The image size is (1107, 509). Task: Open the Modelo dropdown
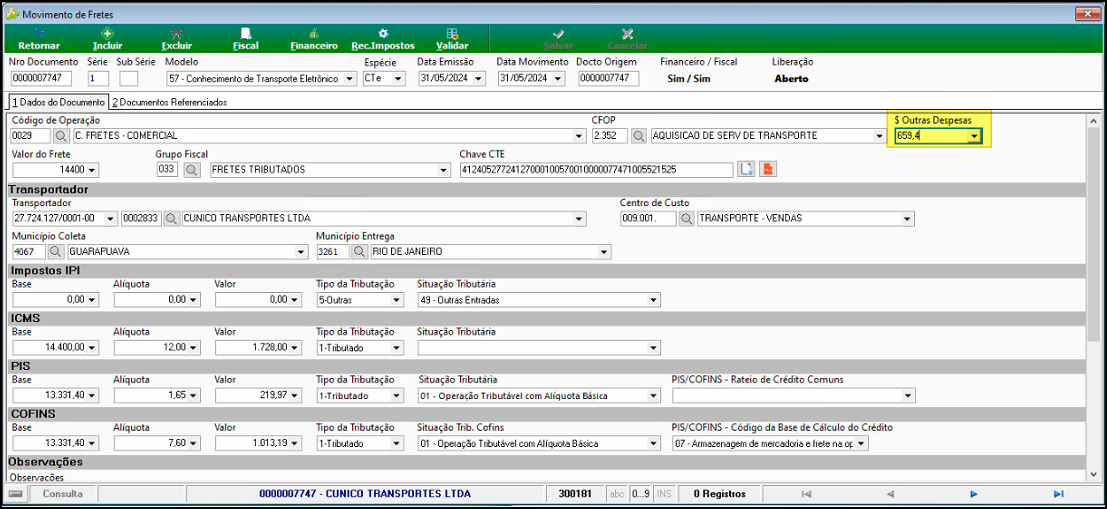[350, 79]
